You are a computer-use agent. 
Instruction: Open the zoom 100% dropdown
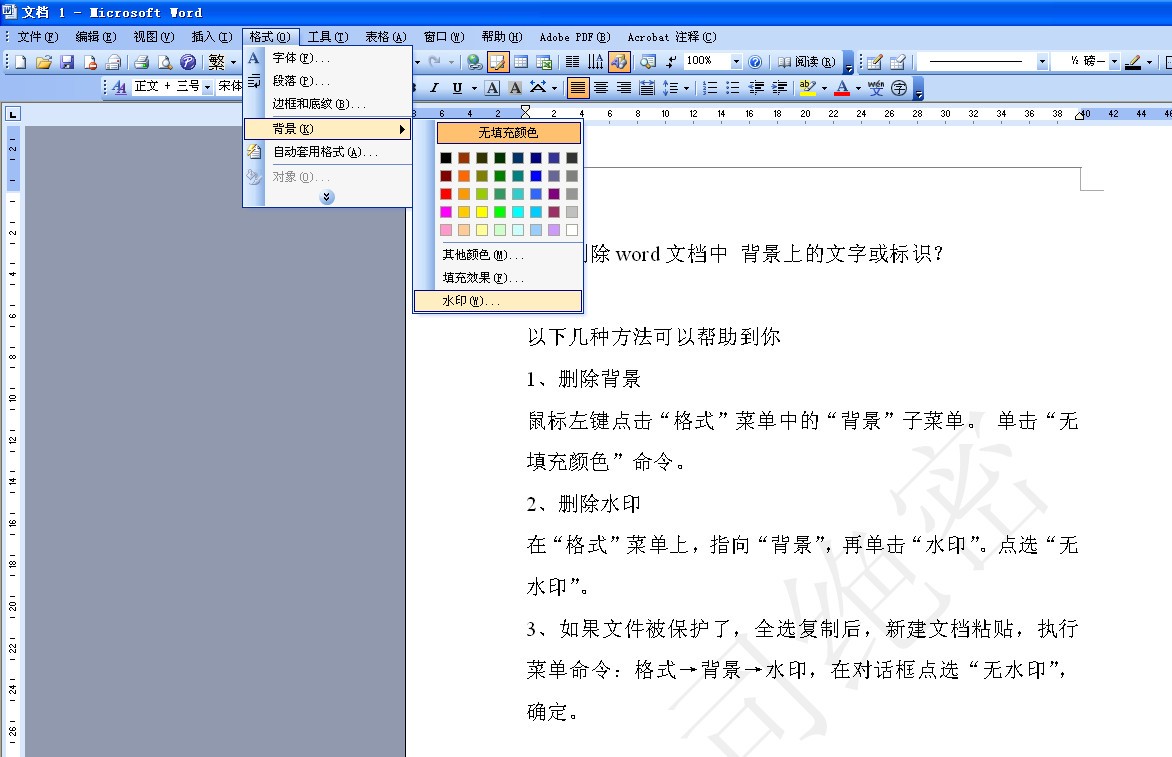pyautogui.click(x=736, y=62)
